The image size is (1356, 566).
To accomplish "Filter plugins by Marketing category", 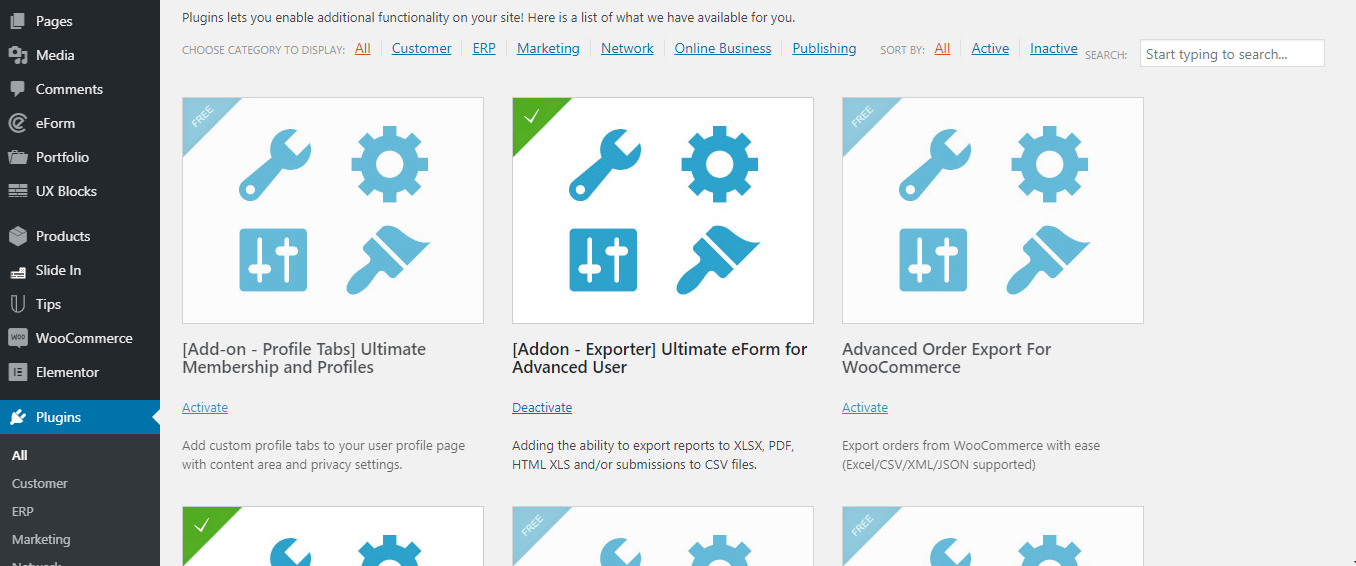I will point(548,48).
